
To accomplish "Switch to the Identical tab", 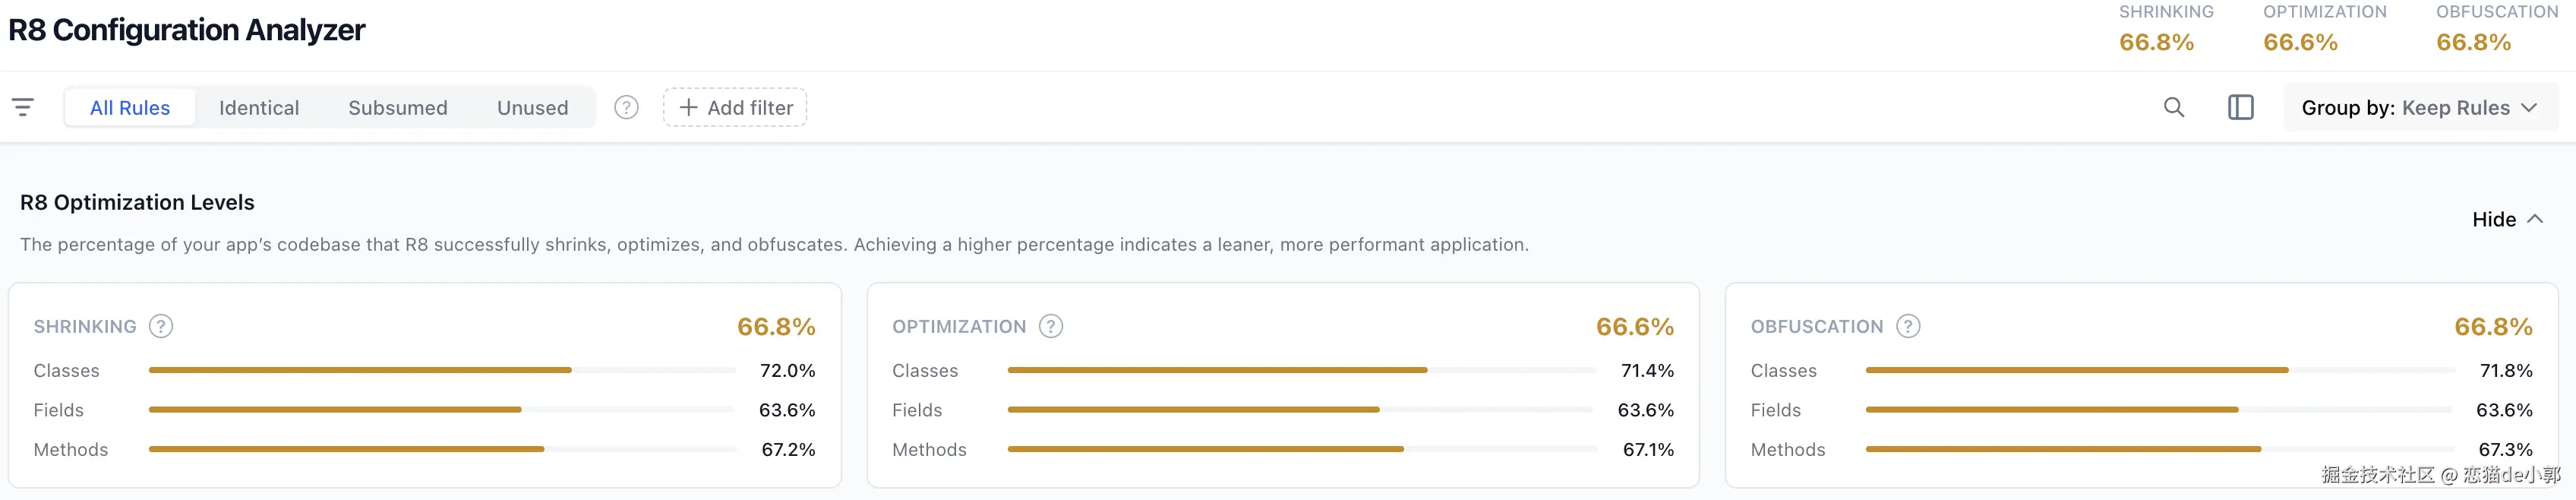I will click(x=259, y=107).
